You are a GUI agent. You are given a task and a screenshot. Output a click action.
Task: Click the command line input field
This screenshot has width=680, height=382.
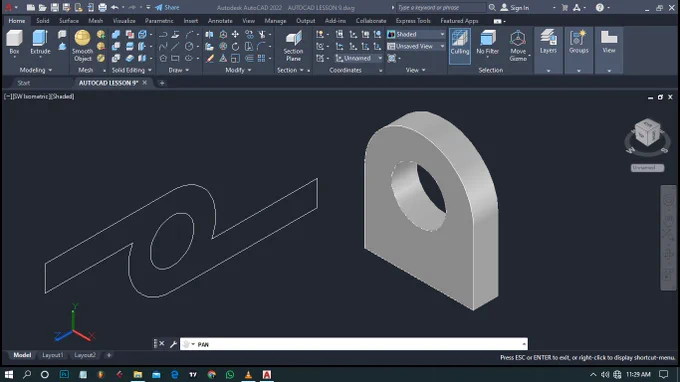(x=353, y=344)
